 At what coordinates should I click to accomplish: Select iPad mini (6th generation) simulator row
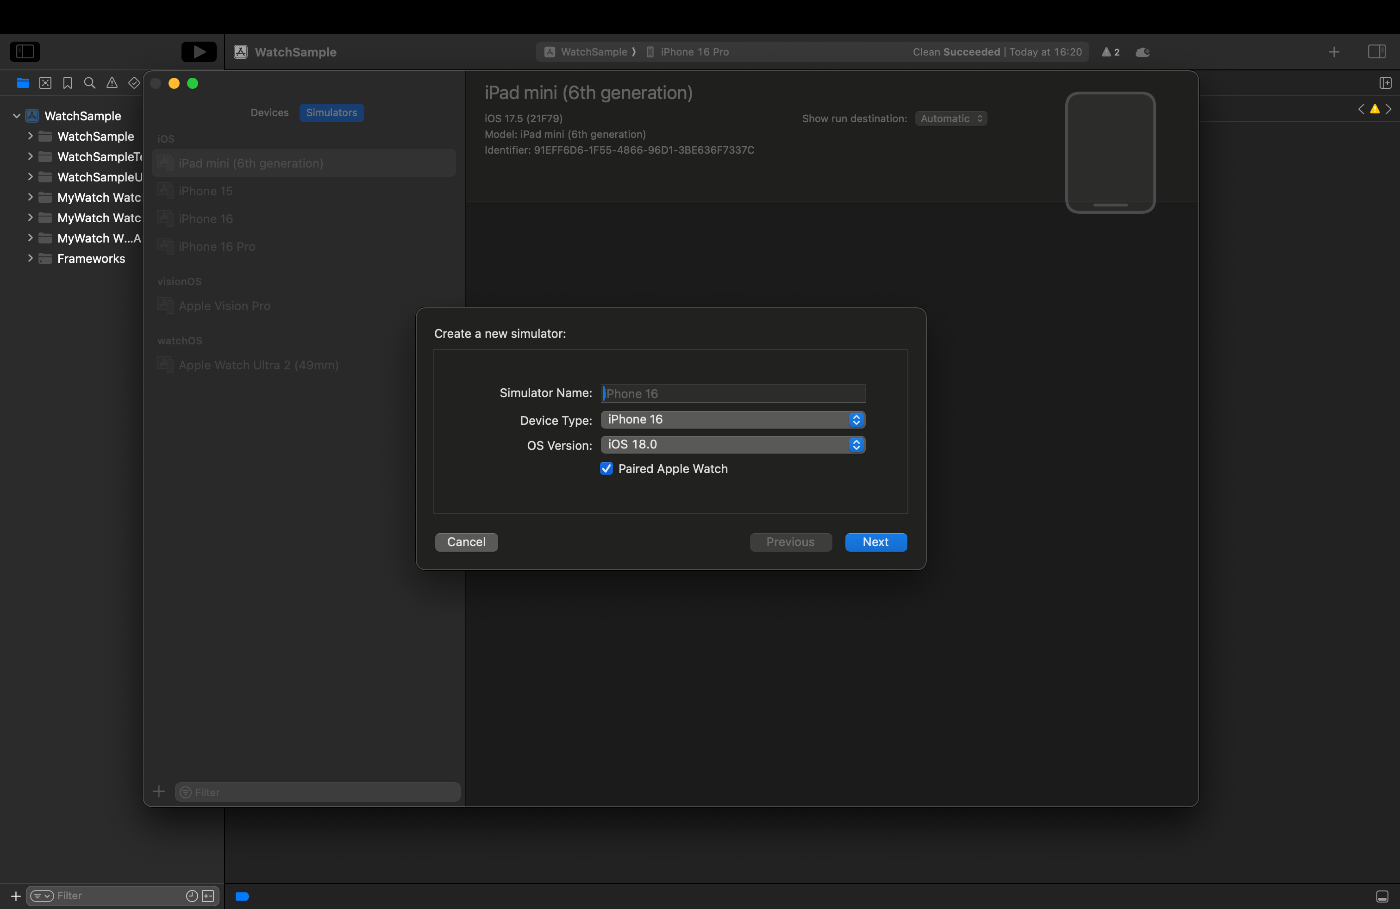(304, 163)
